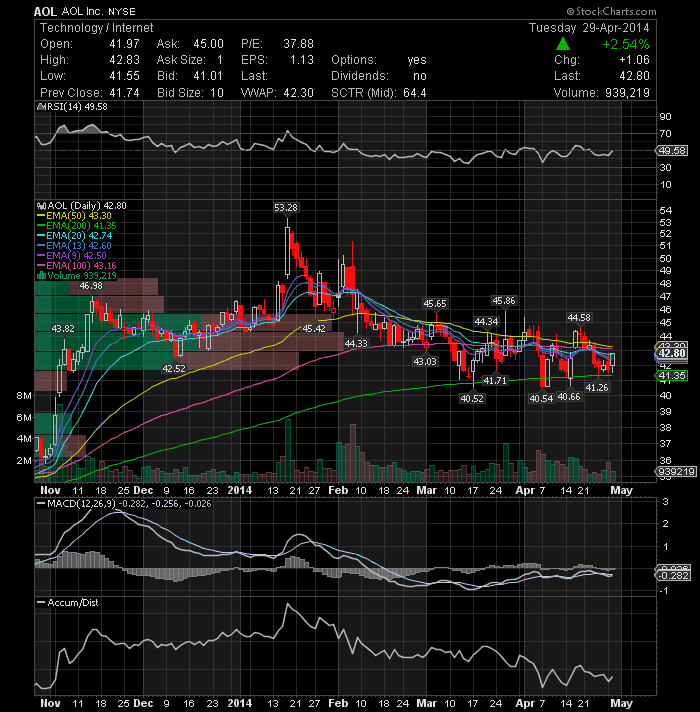The image size is (700, 712).
Task: Click the EPS value 1.13
Action: [302, 59]
